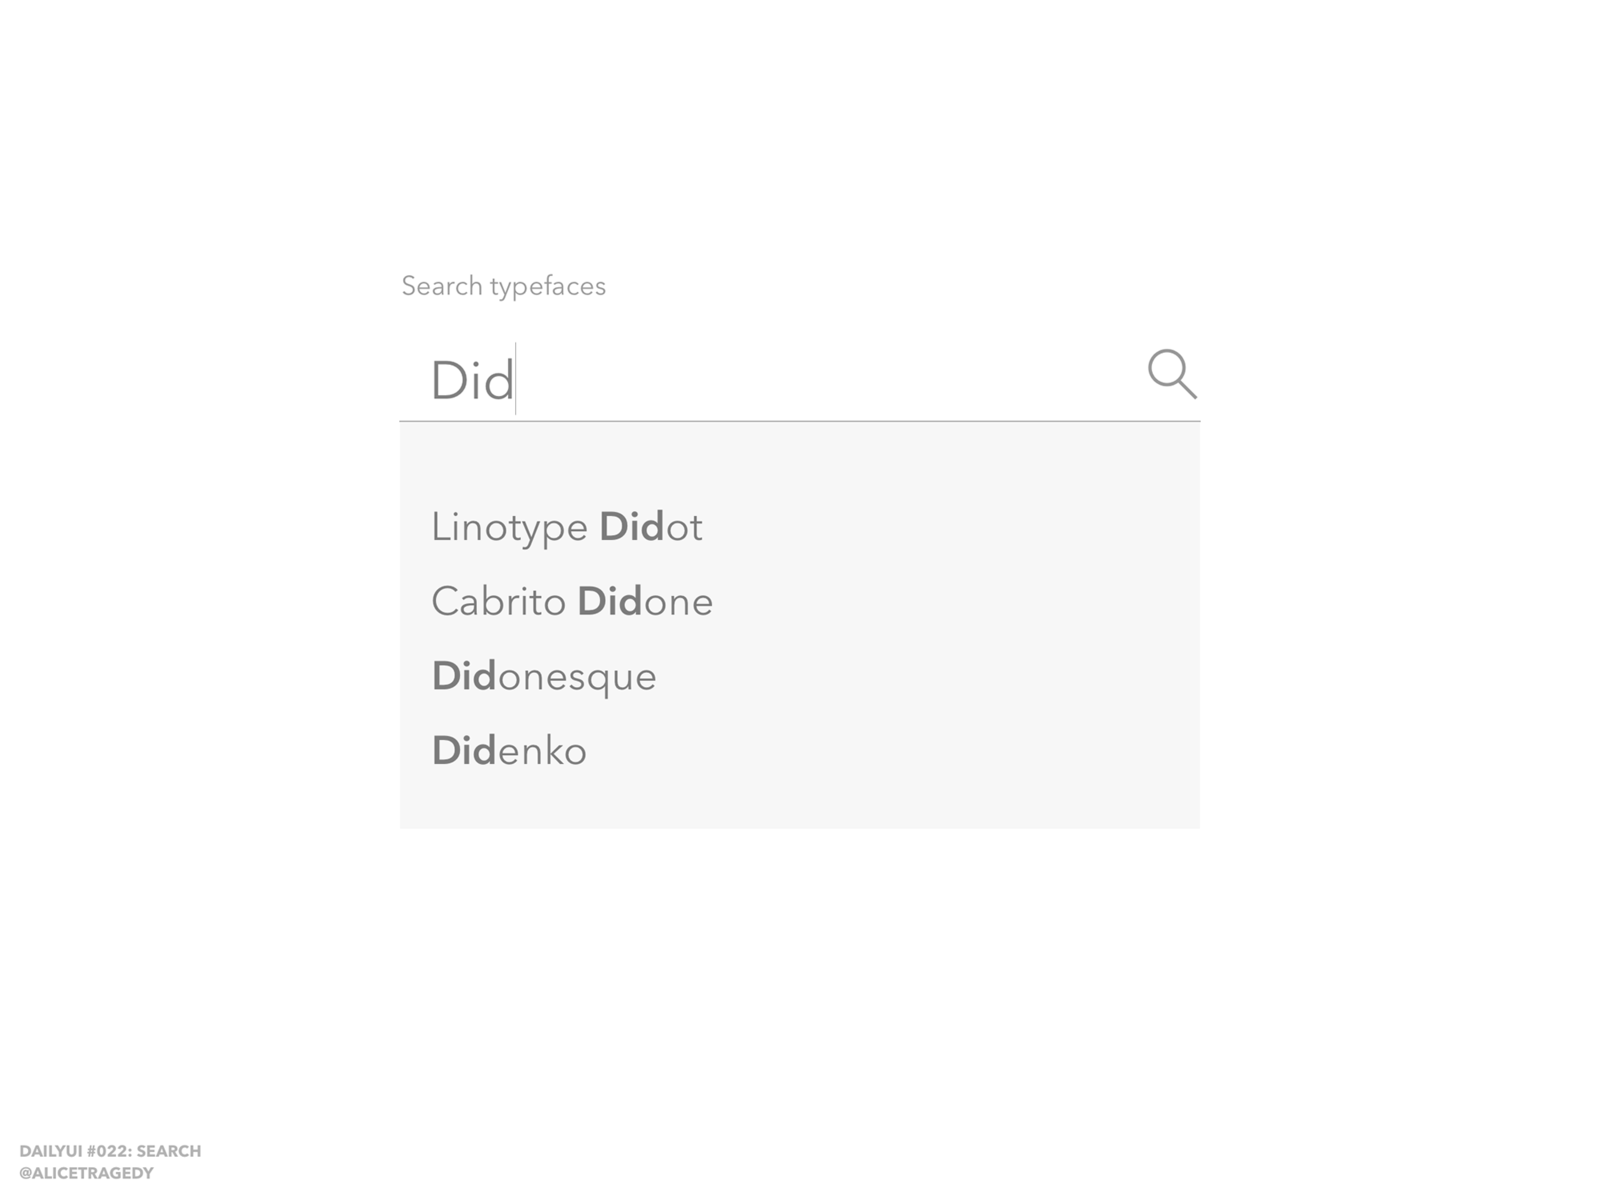Click bold "Did" at start of Didonesque
1600x1200 pixels.
(464, 677)
